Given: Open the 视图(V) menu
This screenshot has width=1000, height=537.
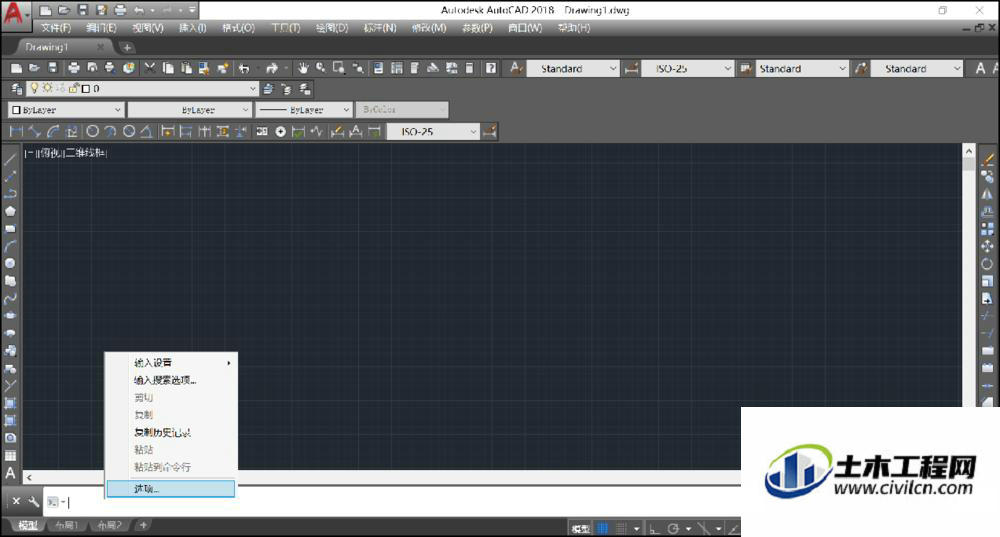Looking at the screenshot, I should [147, 28].
